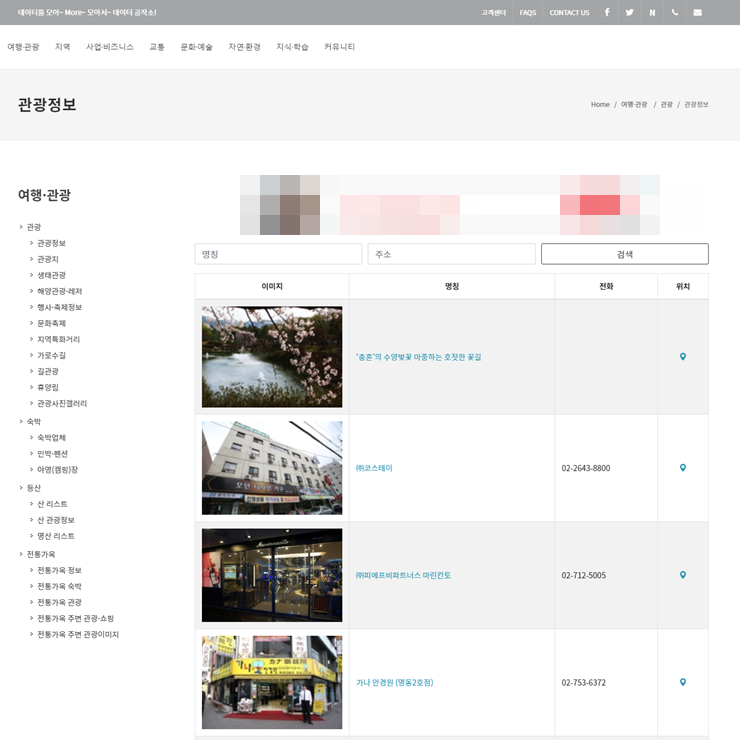Image resolution: width=740 pixels, height=740 pixels.
Task: Select 산 리스트 in the sidebar
Action: [52, 504]
